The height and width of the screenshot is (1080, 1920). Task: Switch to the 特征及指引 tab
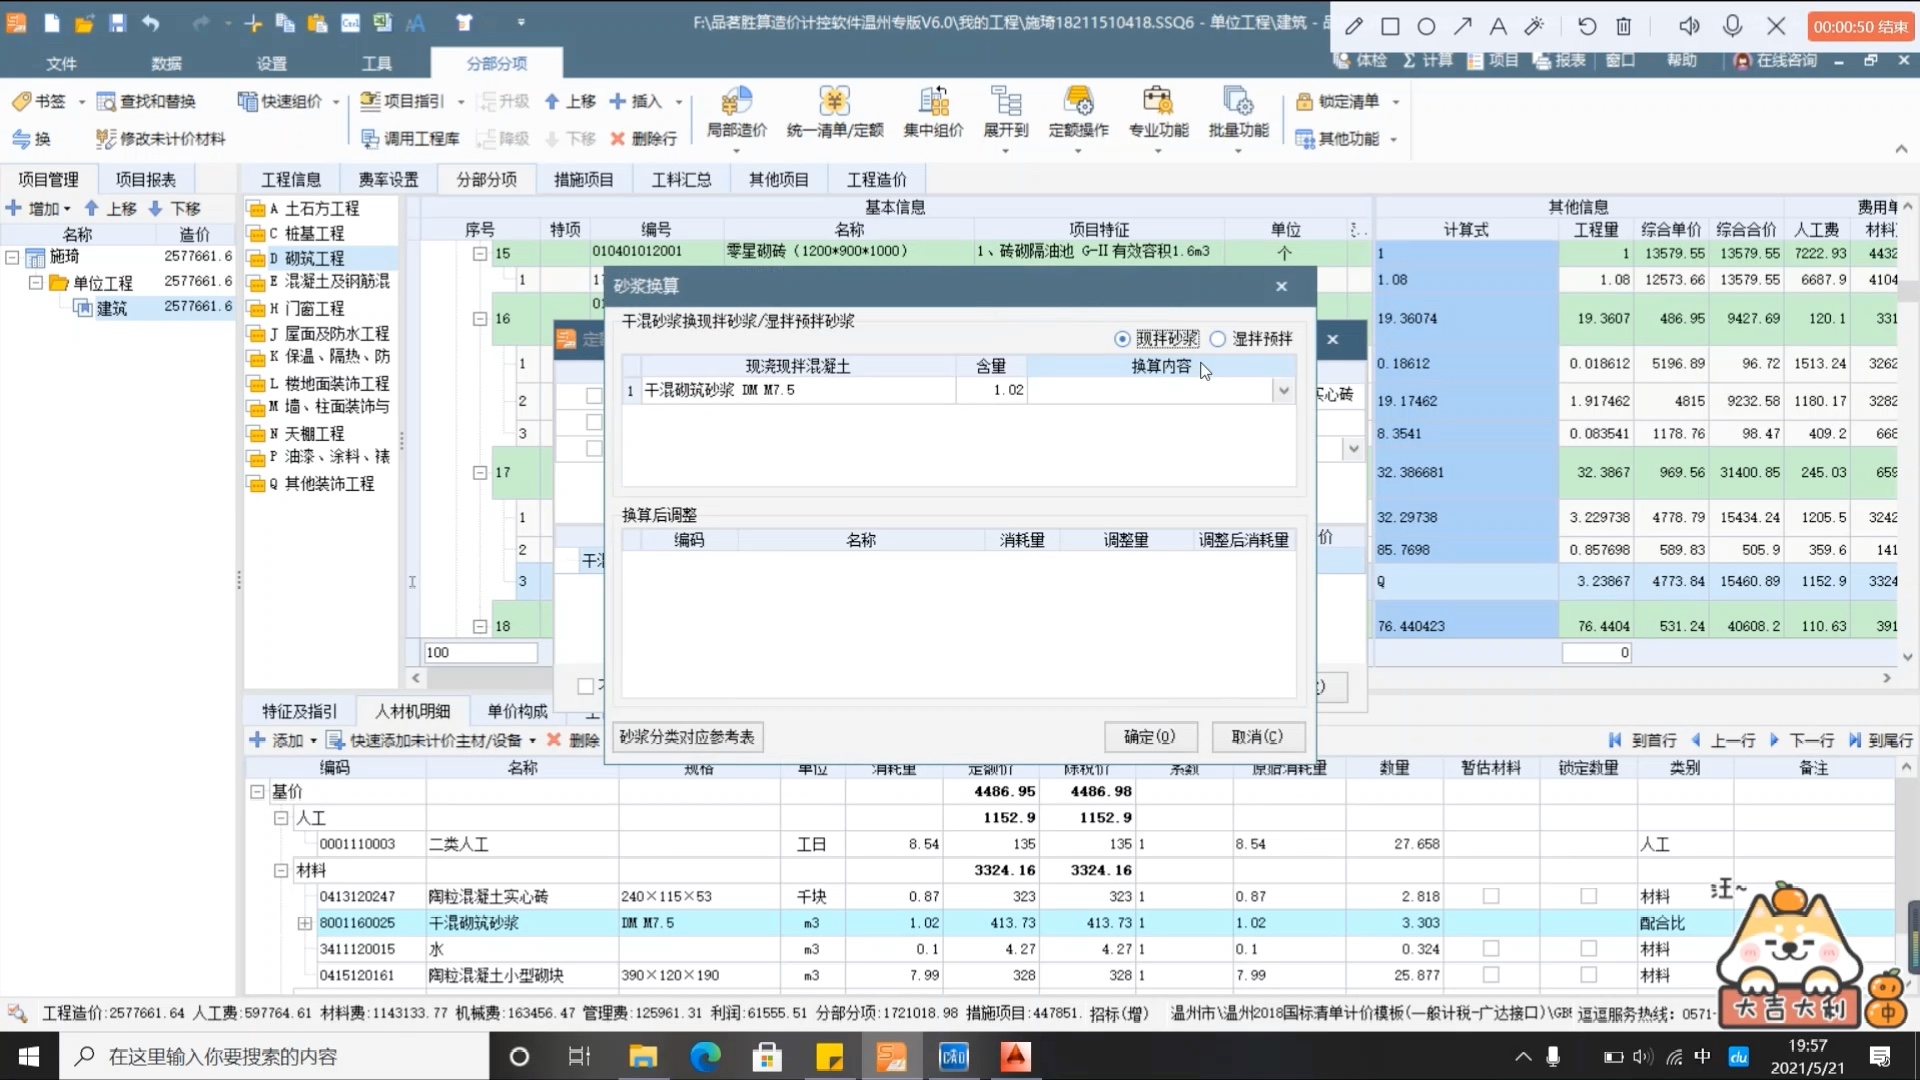point(299,711)
